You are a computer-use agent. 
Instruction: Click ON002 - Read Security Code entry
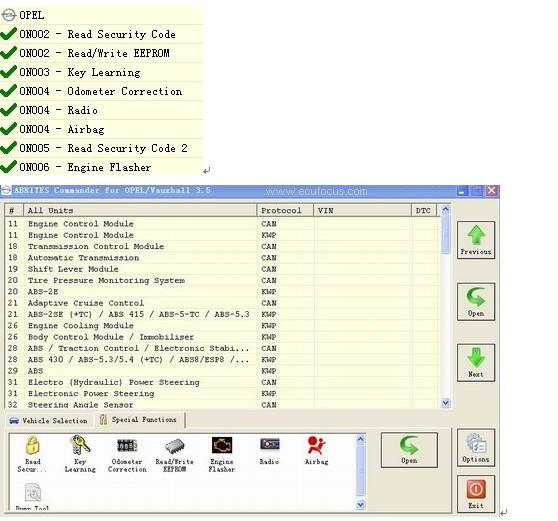point(101,34)
